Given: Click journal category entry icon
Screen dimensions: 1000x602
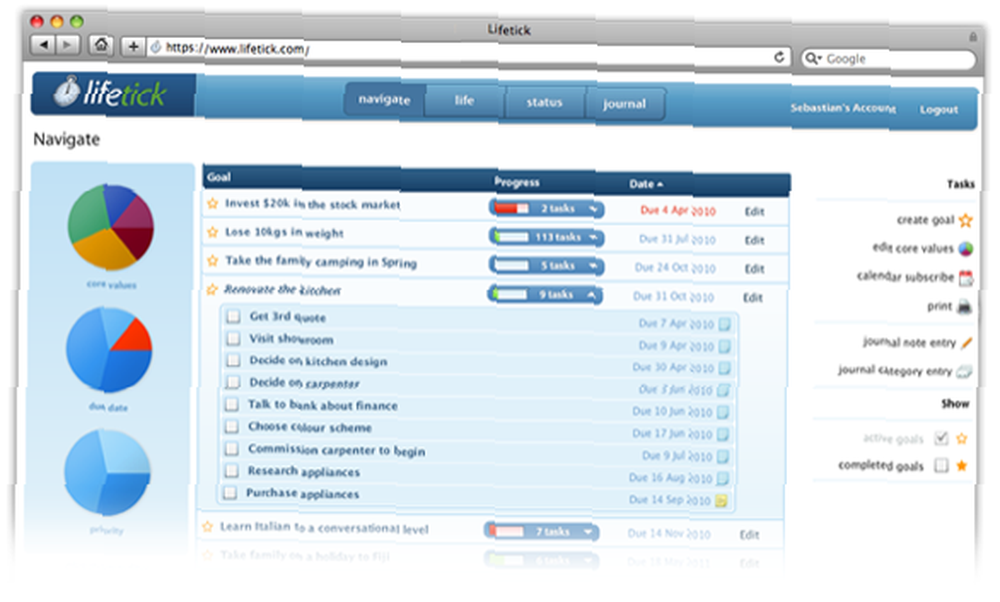Looking at the screenshot, I should [x=964, y=371].
